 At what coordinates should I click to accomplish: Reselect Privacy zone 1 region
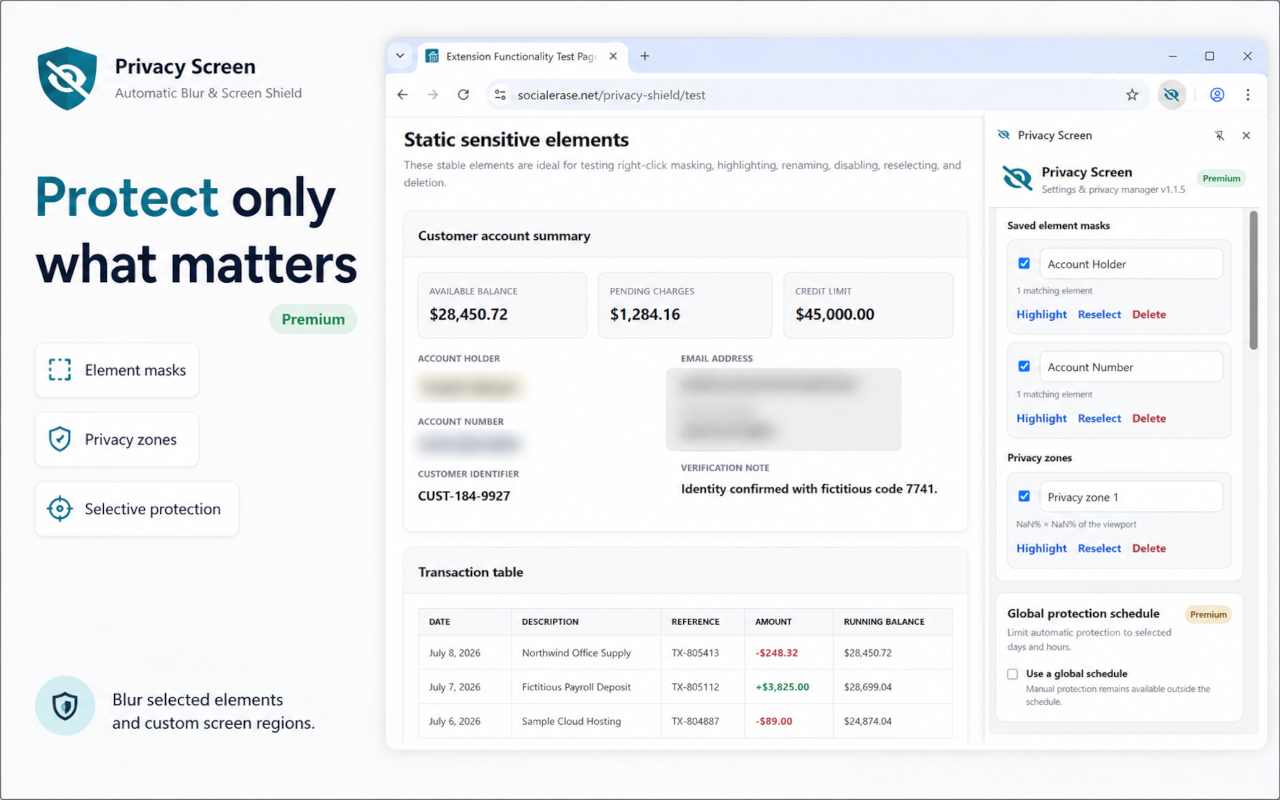click(1100, 548)
